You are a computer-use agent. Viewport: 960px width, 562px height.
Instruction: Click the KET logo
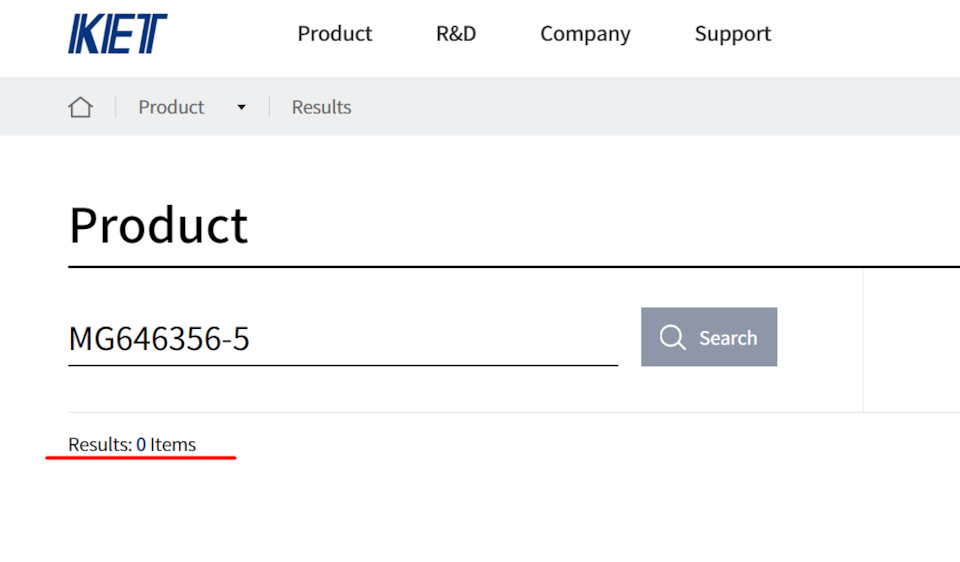pyautogui.click(x=117, y=34)
